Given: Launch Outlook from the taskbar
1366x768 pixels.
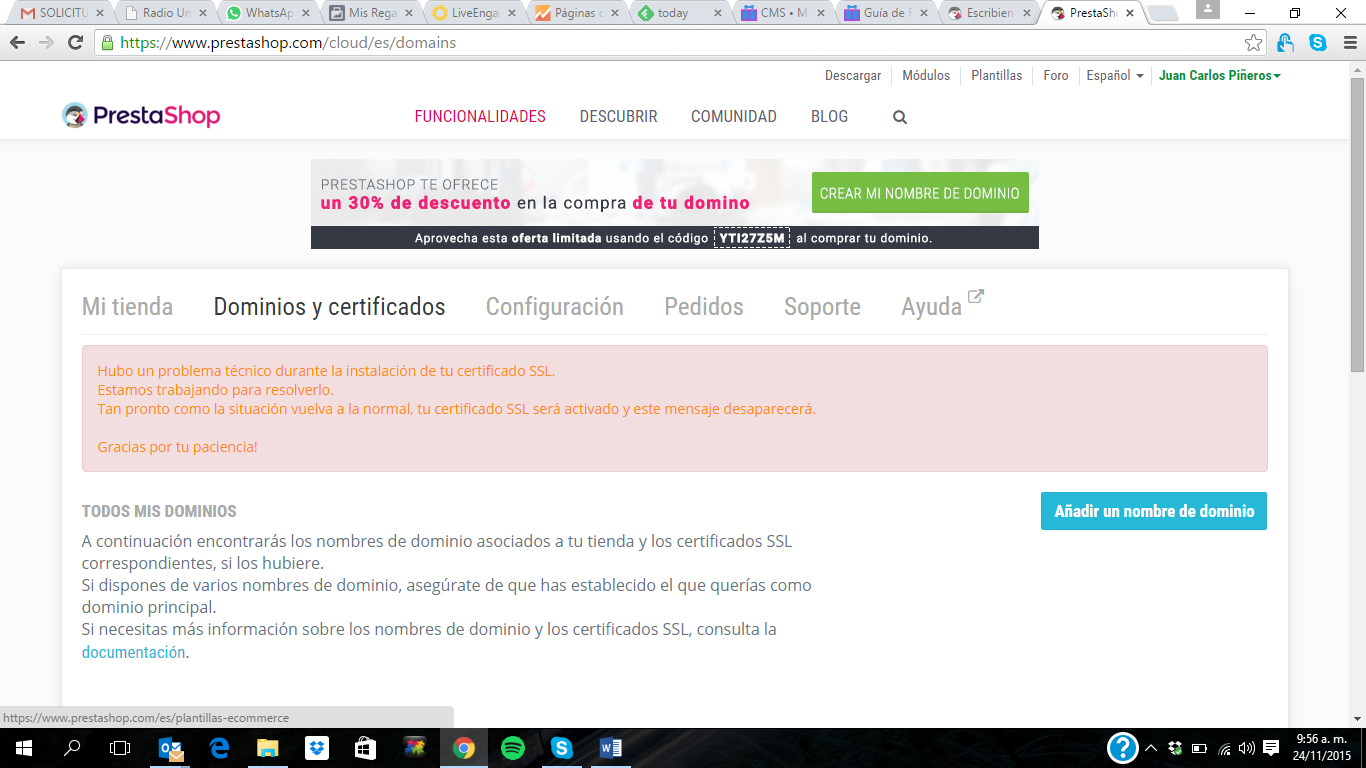Looking at the screenshot, I should [171, 748].
